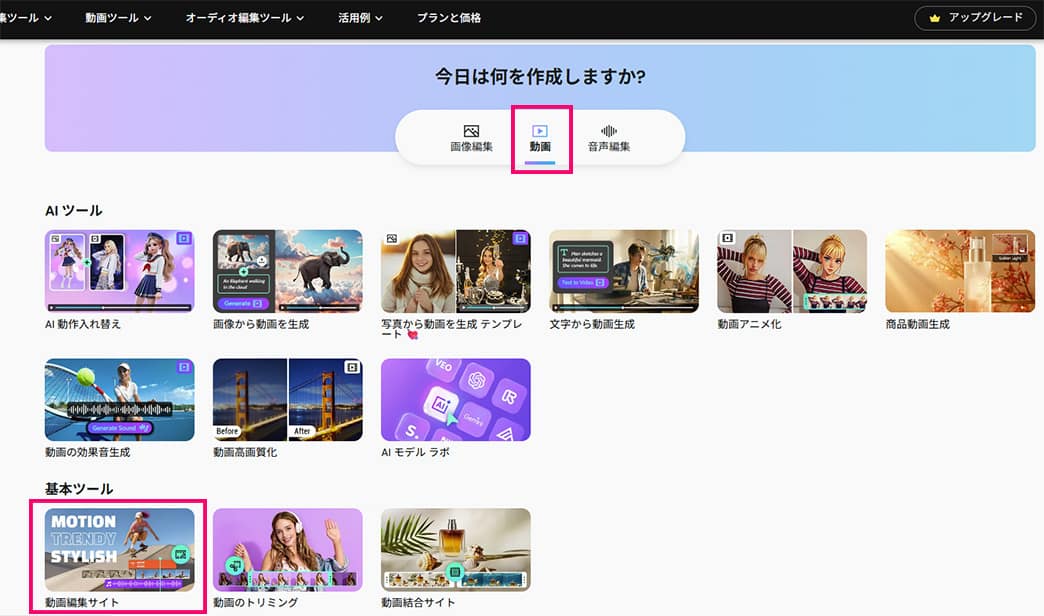
Task: Open the 動画の効果音生成 thumbnail
Action: coord(120,400)
